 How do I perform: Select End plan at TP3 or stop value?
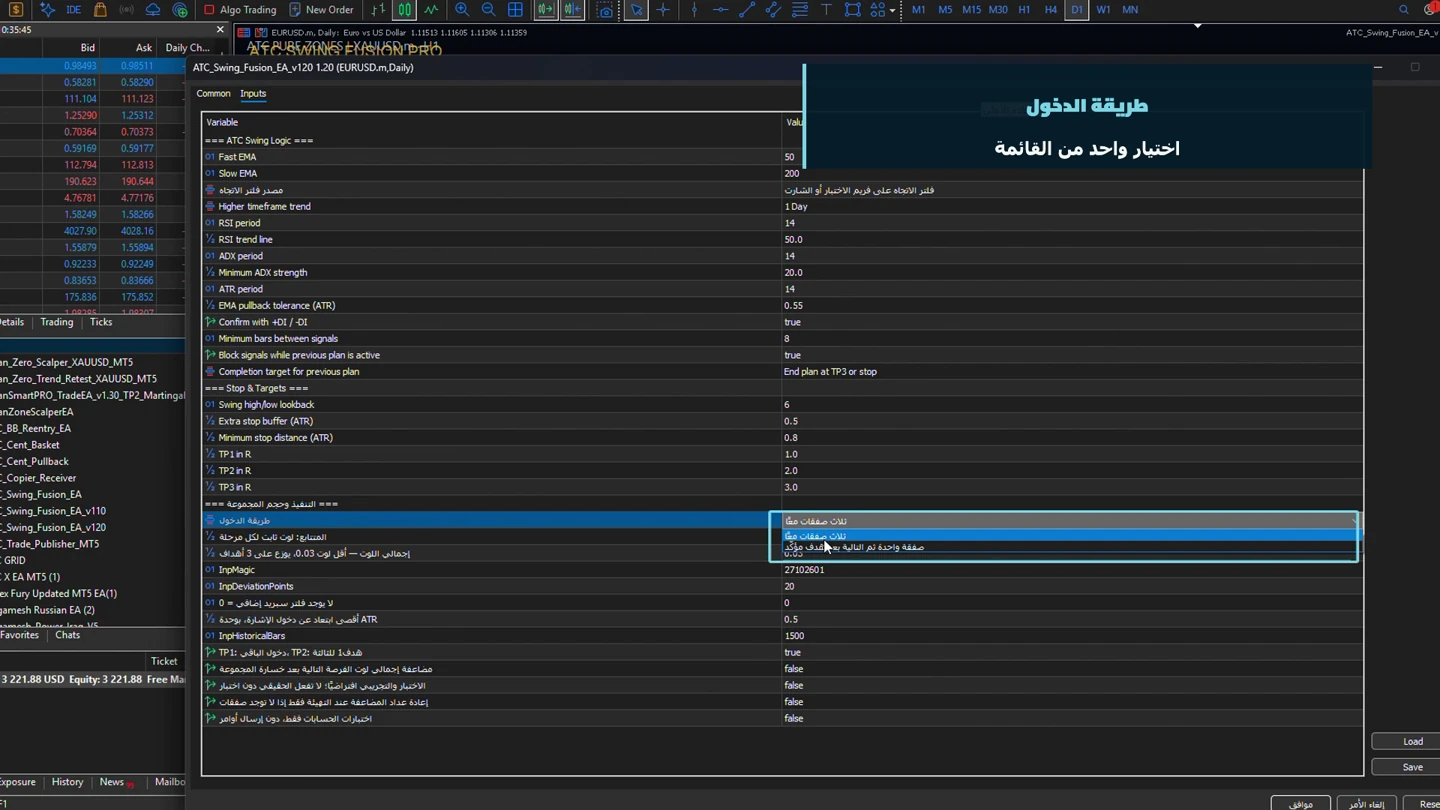[x=1072, y=371]
